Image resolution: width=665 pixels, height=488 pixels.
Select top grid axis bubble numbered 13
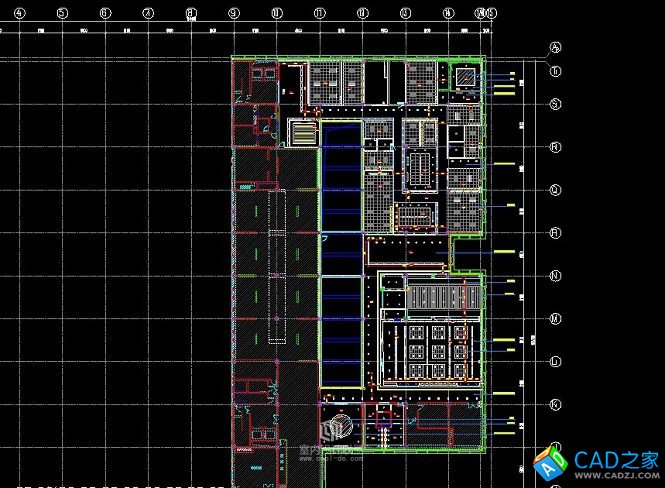[x=405, y=13]
